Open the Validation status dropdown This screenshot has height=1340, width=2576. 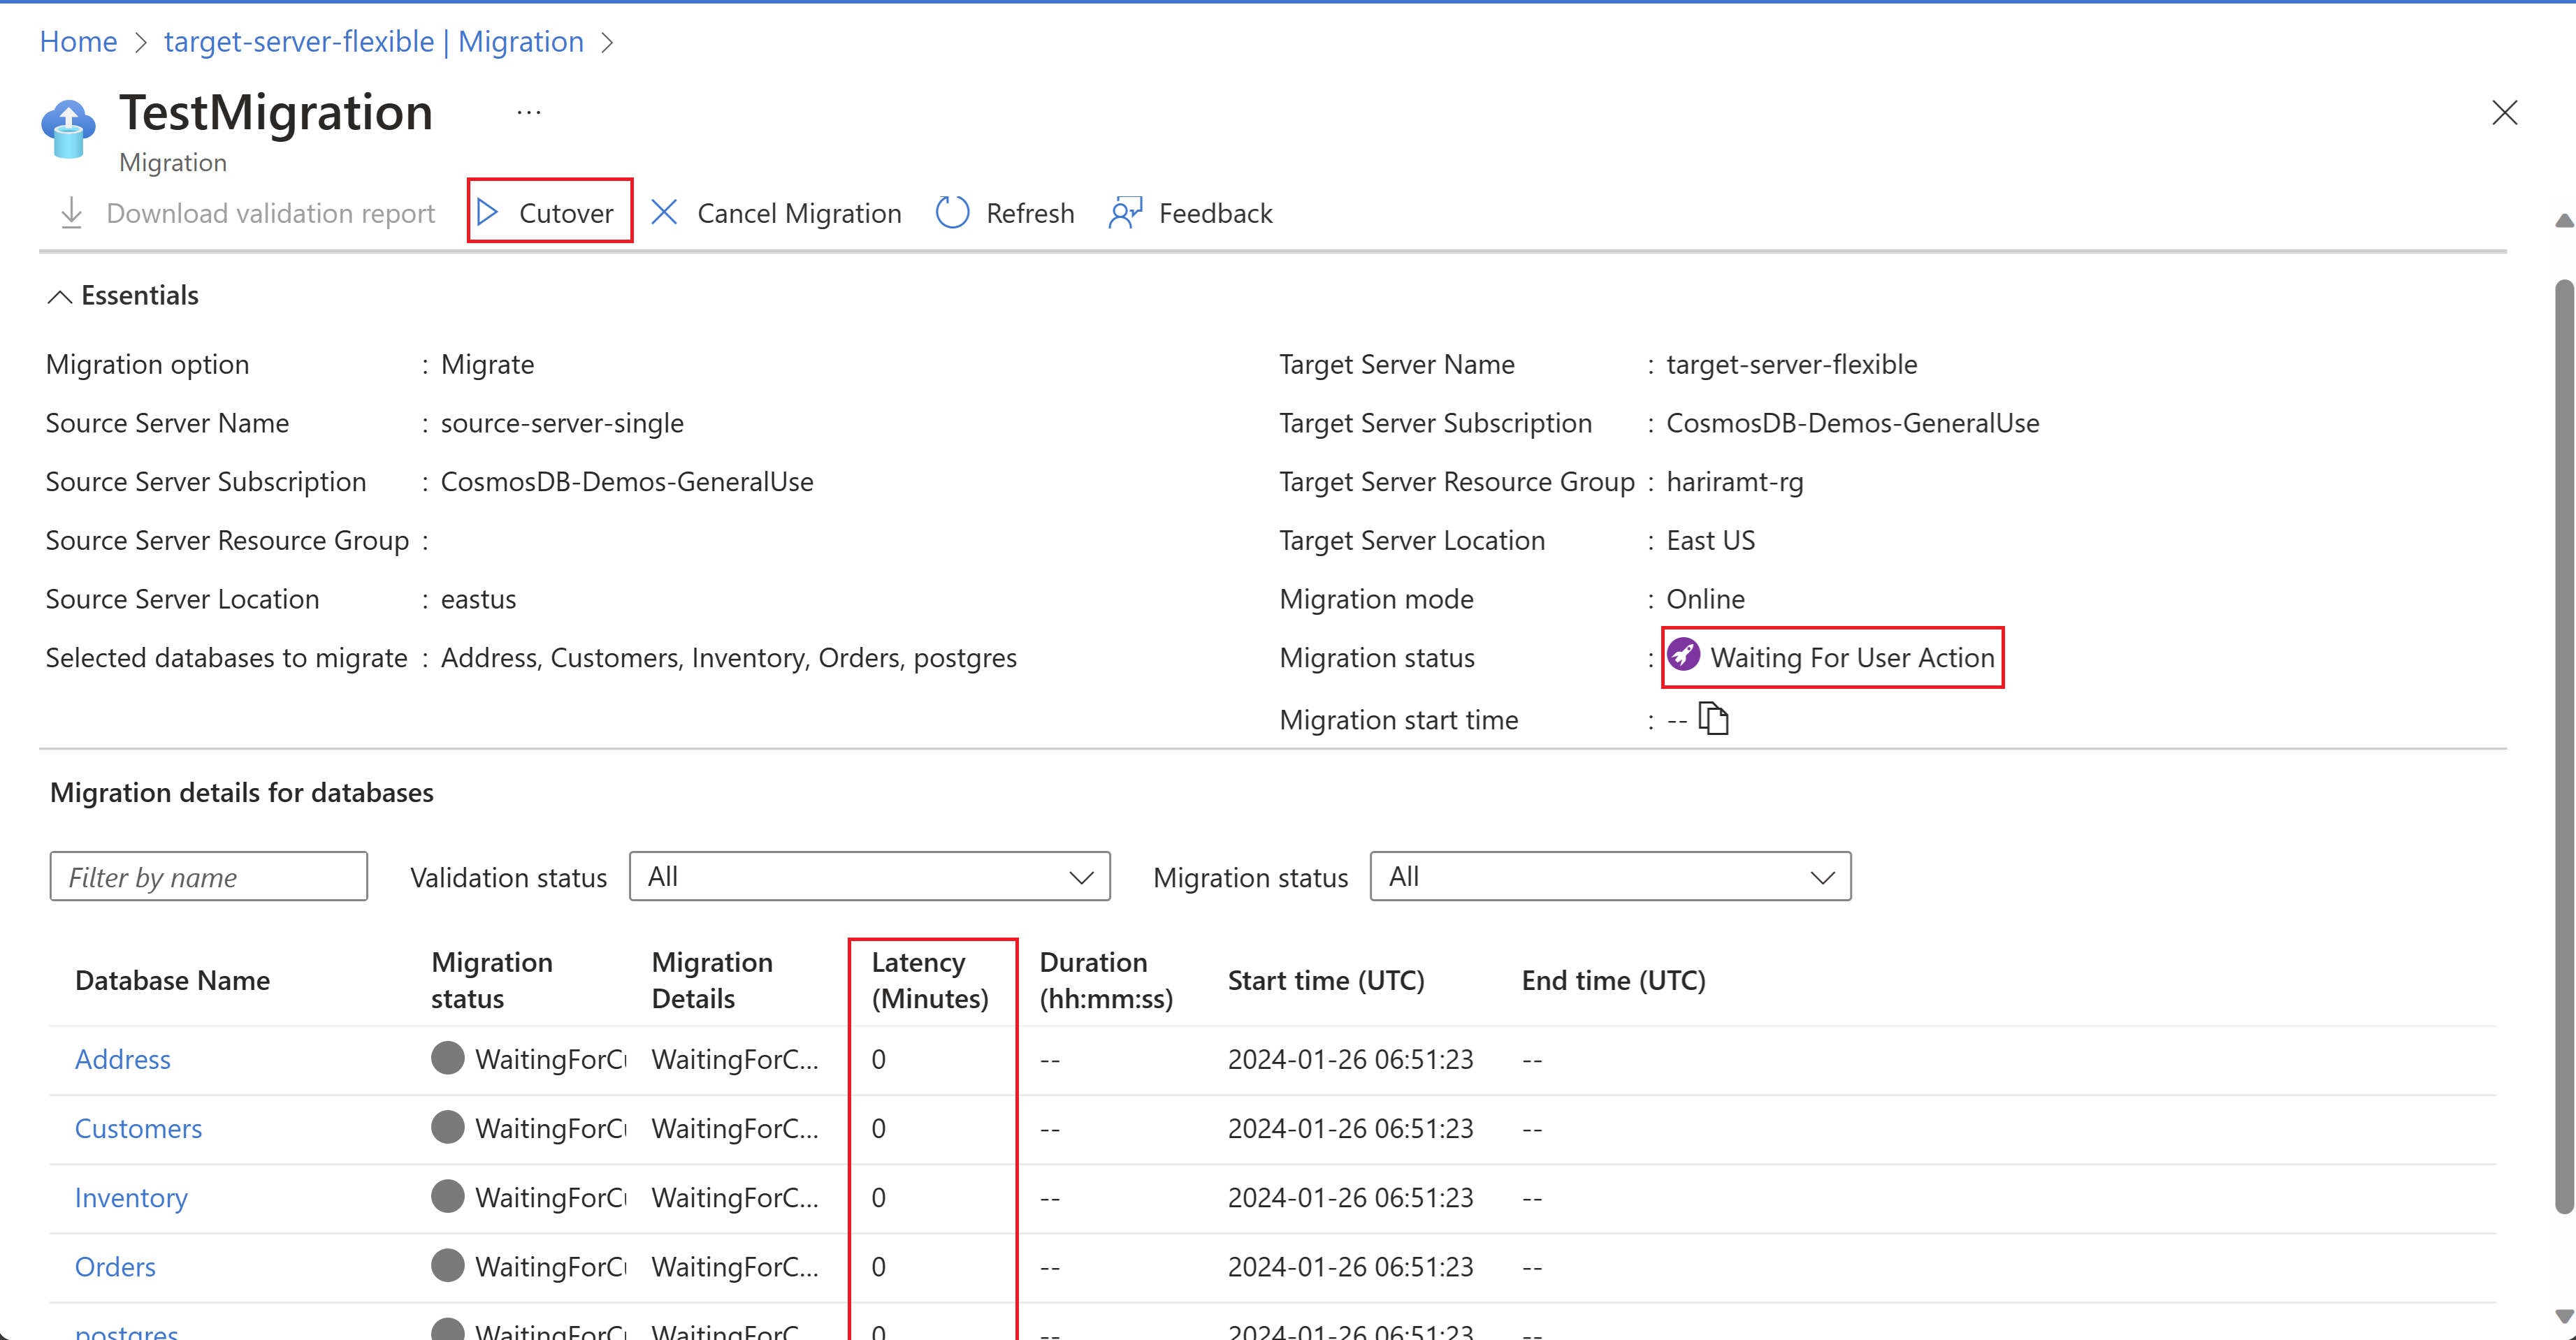869,877
